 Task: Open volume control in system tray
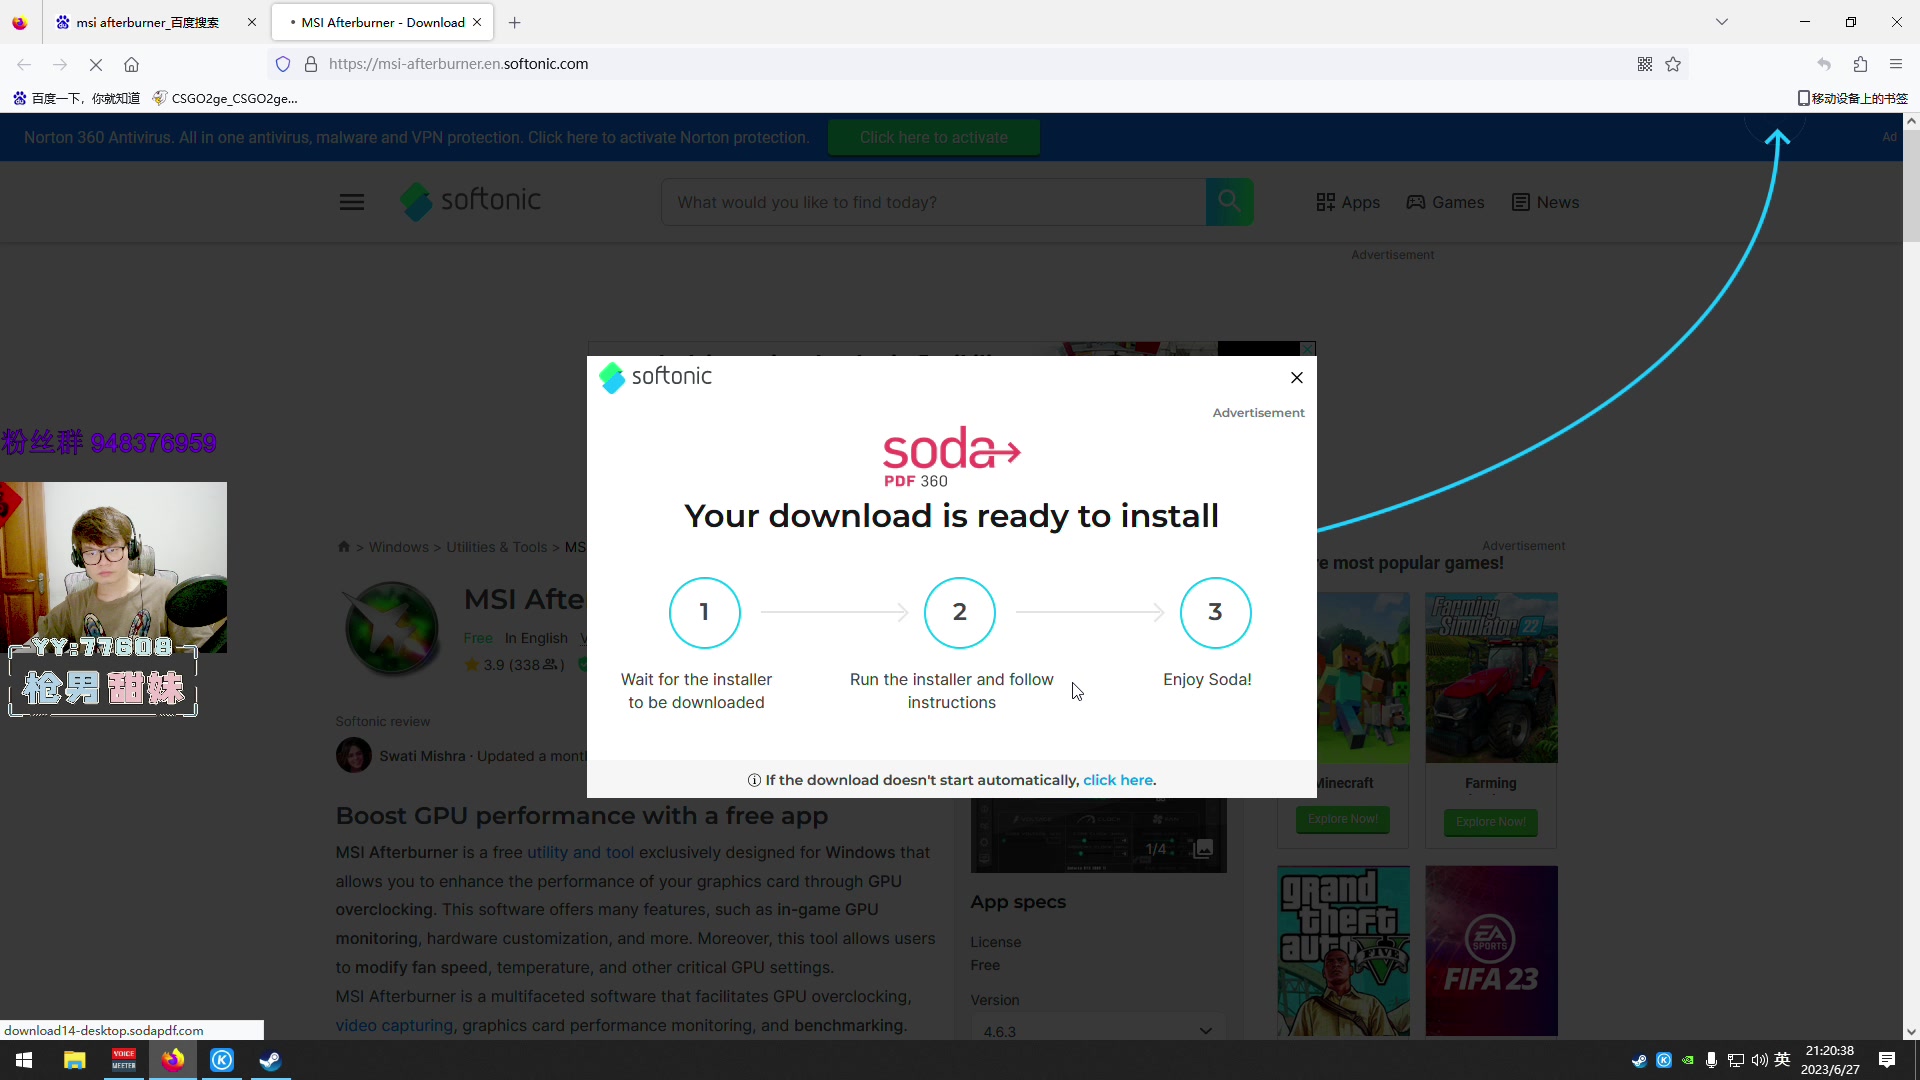click(x=1759, y=1060)
